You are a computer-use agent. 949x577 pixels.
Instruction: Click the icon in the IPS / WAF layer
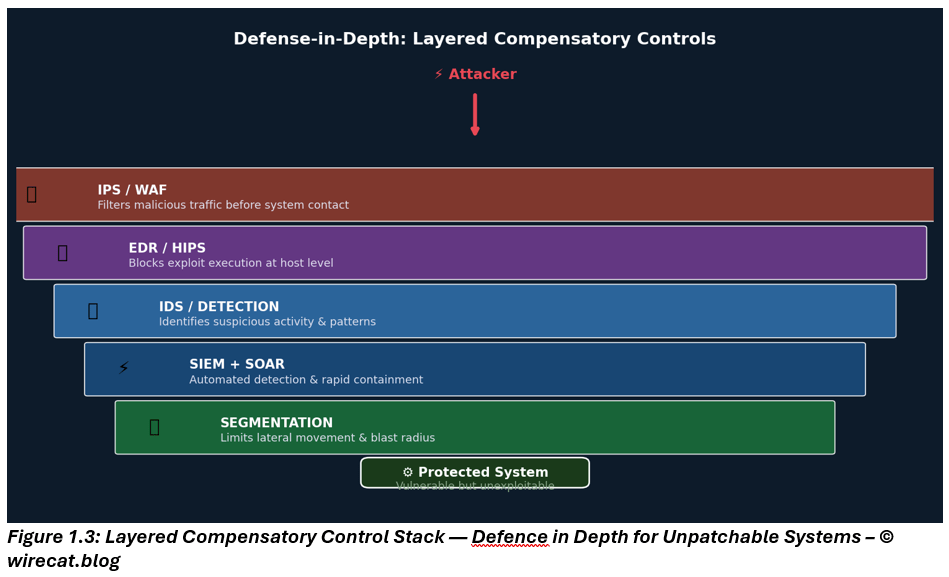click(x=32, y=194)
